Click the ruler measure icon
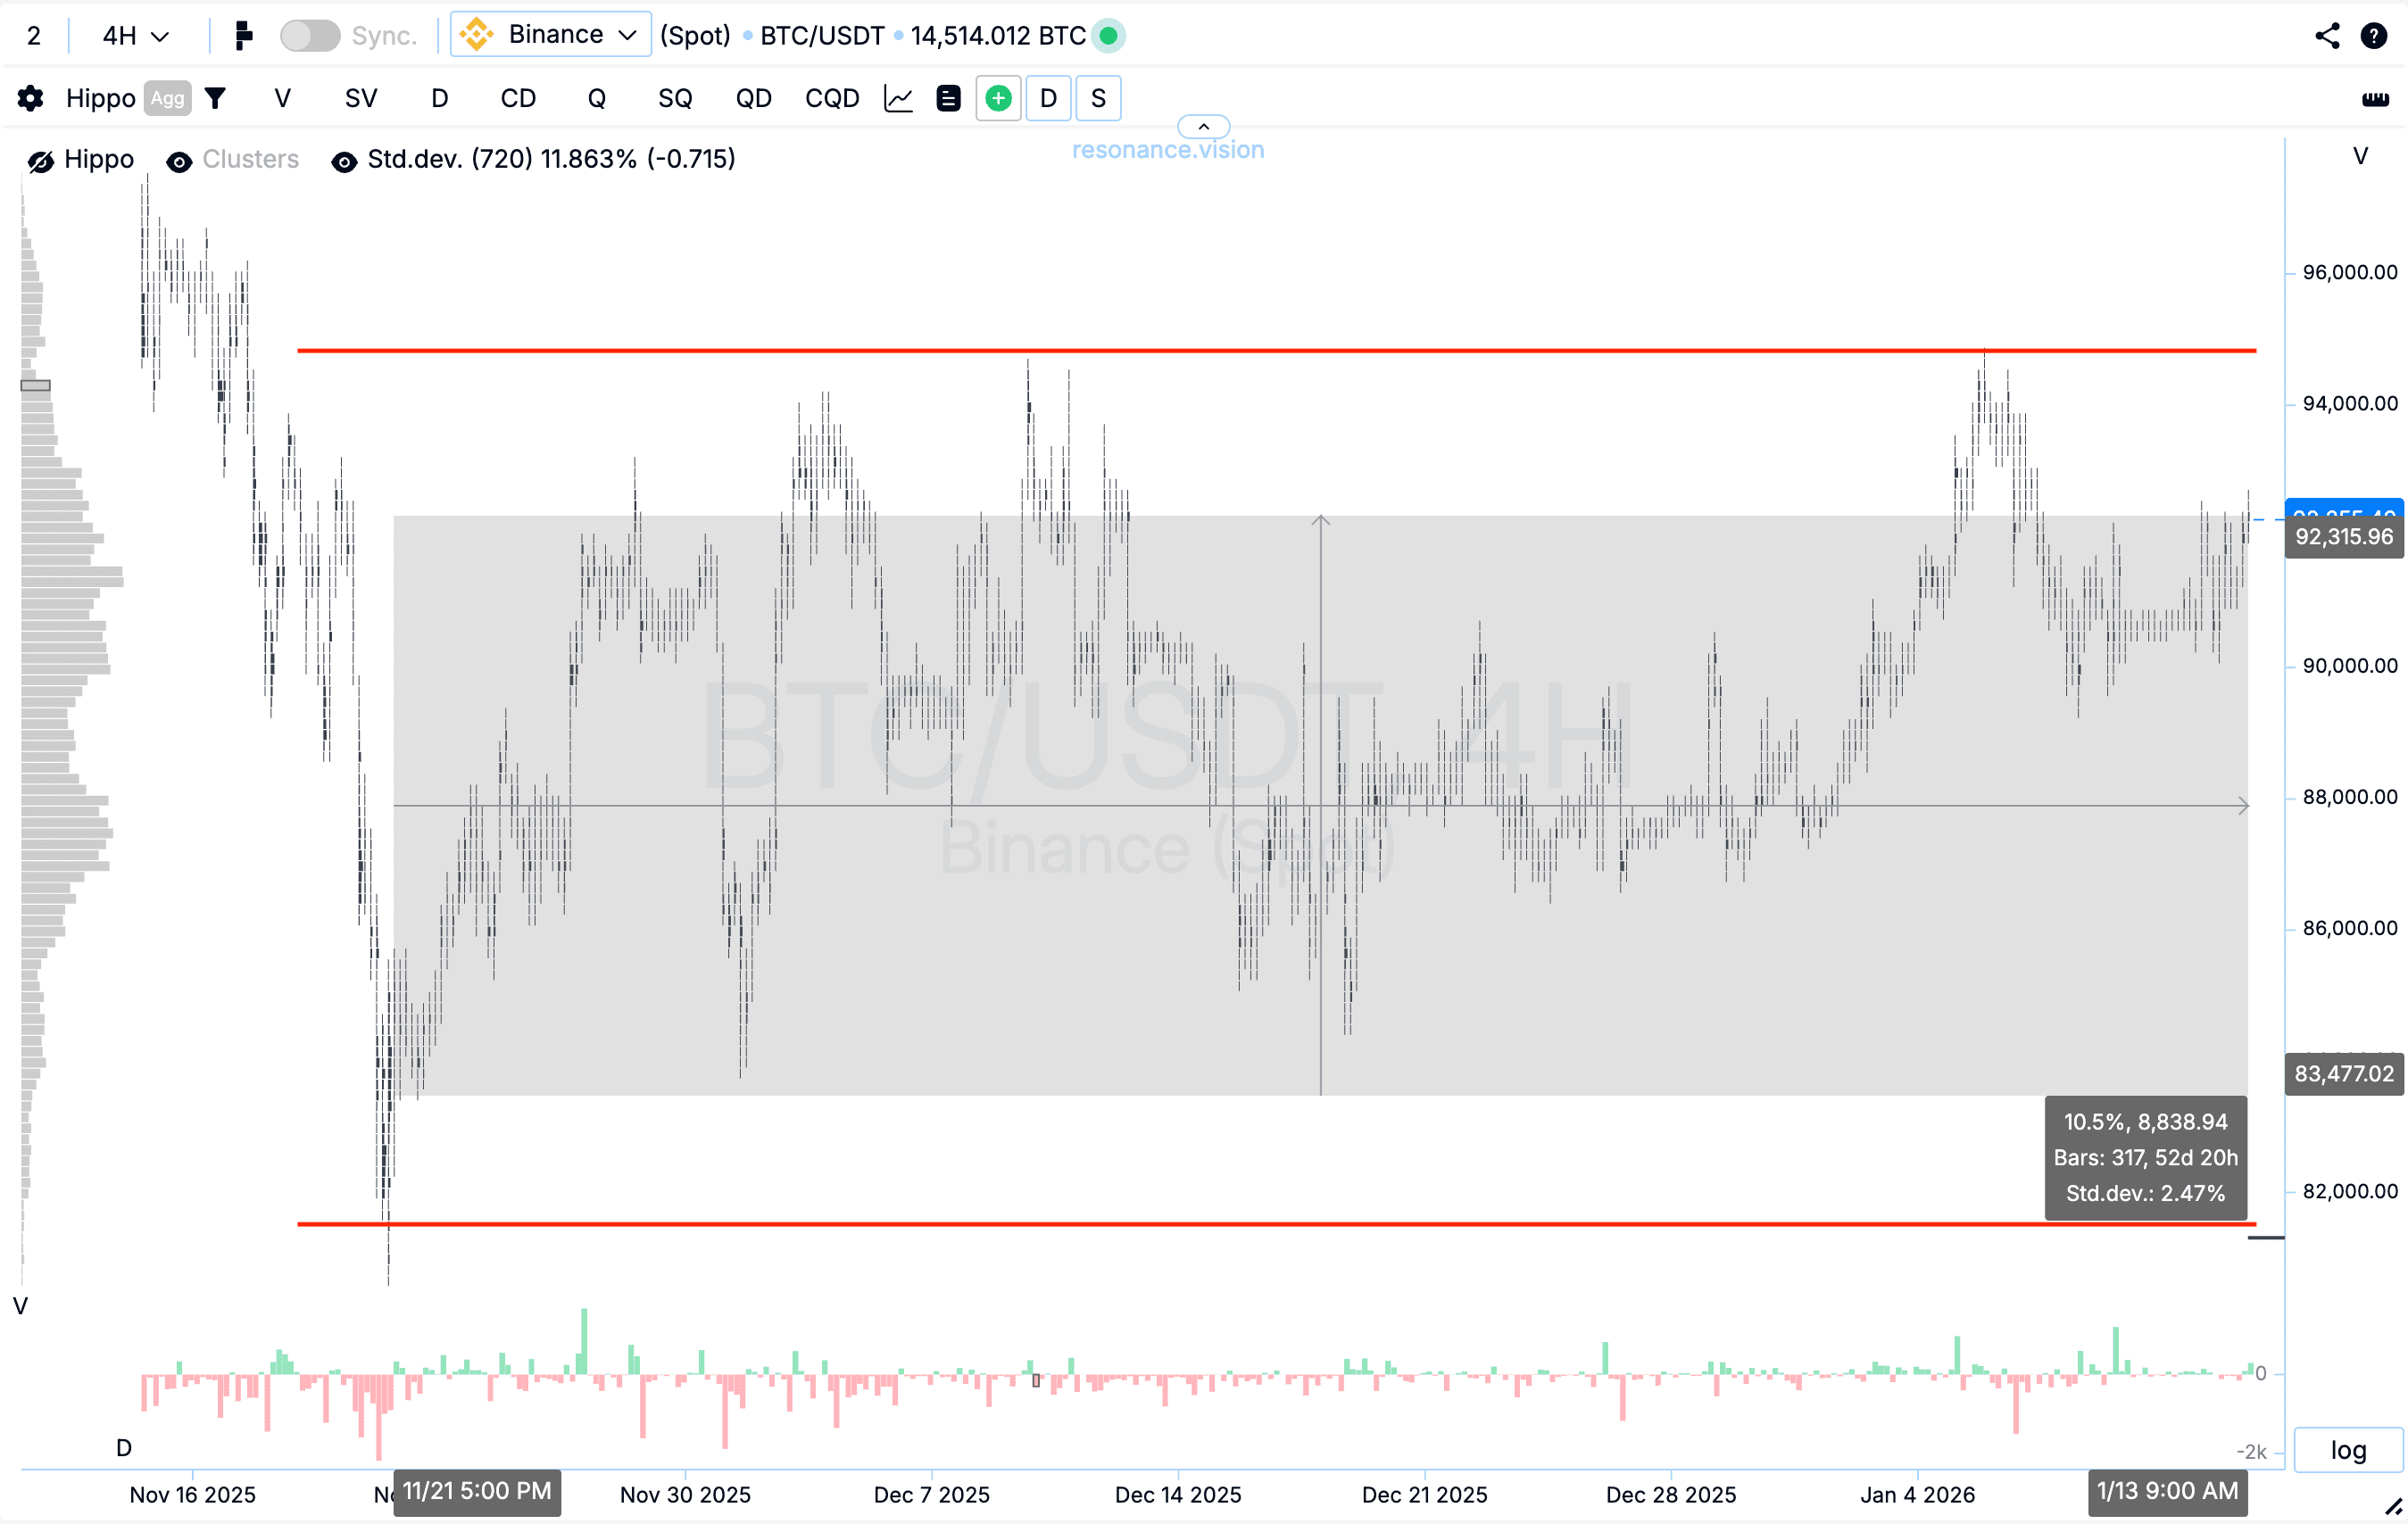The image size is (2408, 1524). pyautogui.click(x=2375, y=98)
